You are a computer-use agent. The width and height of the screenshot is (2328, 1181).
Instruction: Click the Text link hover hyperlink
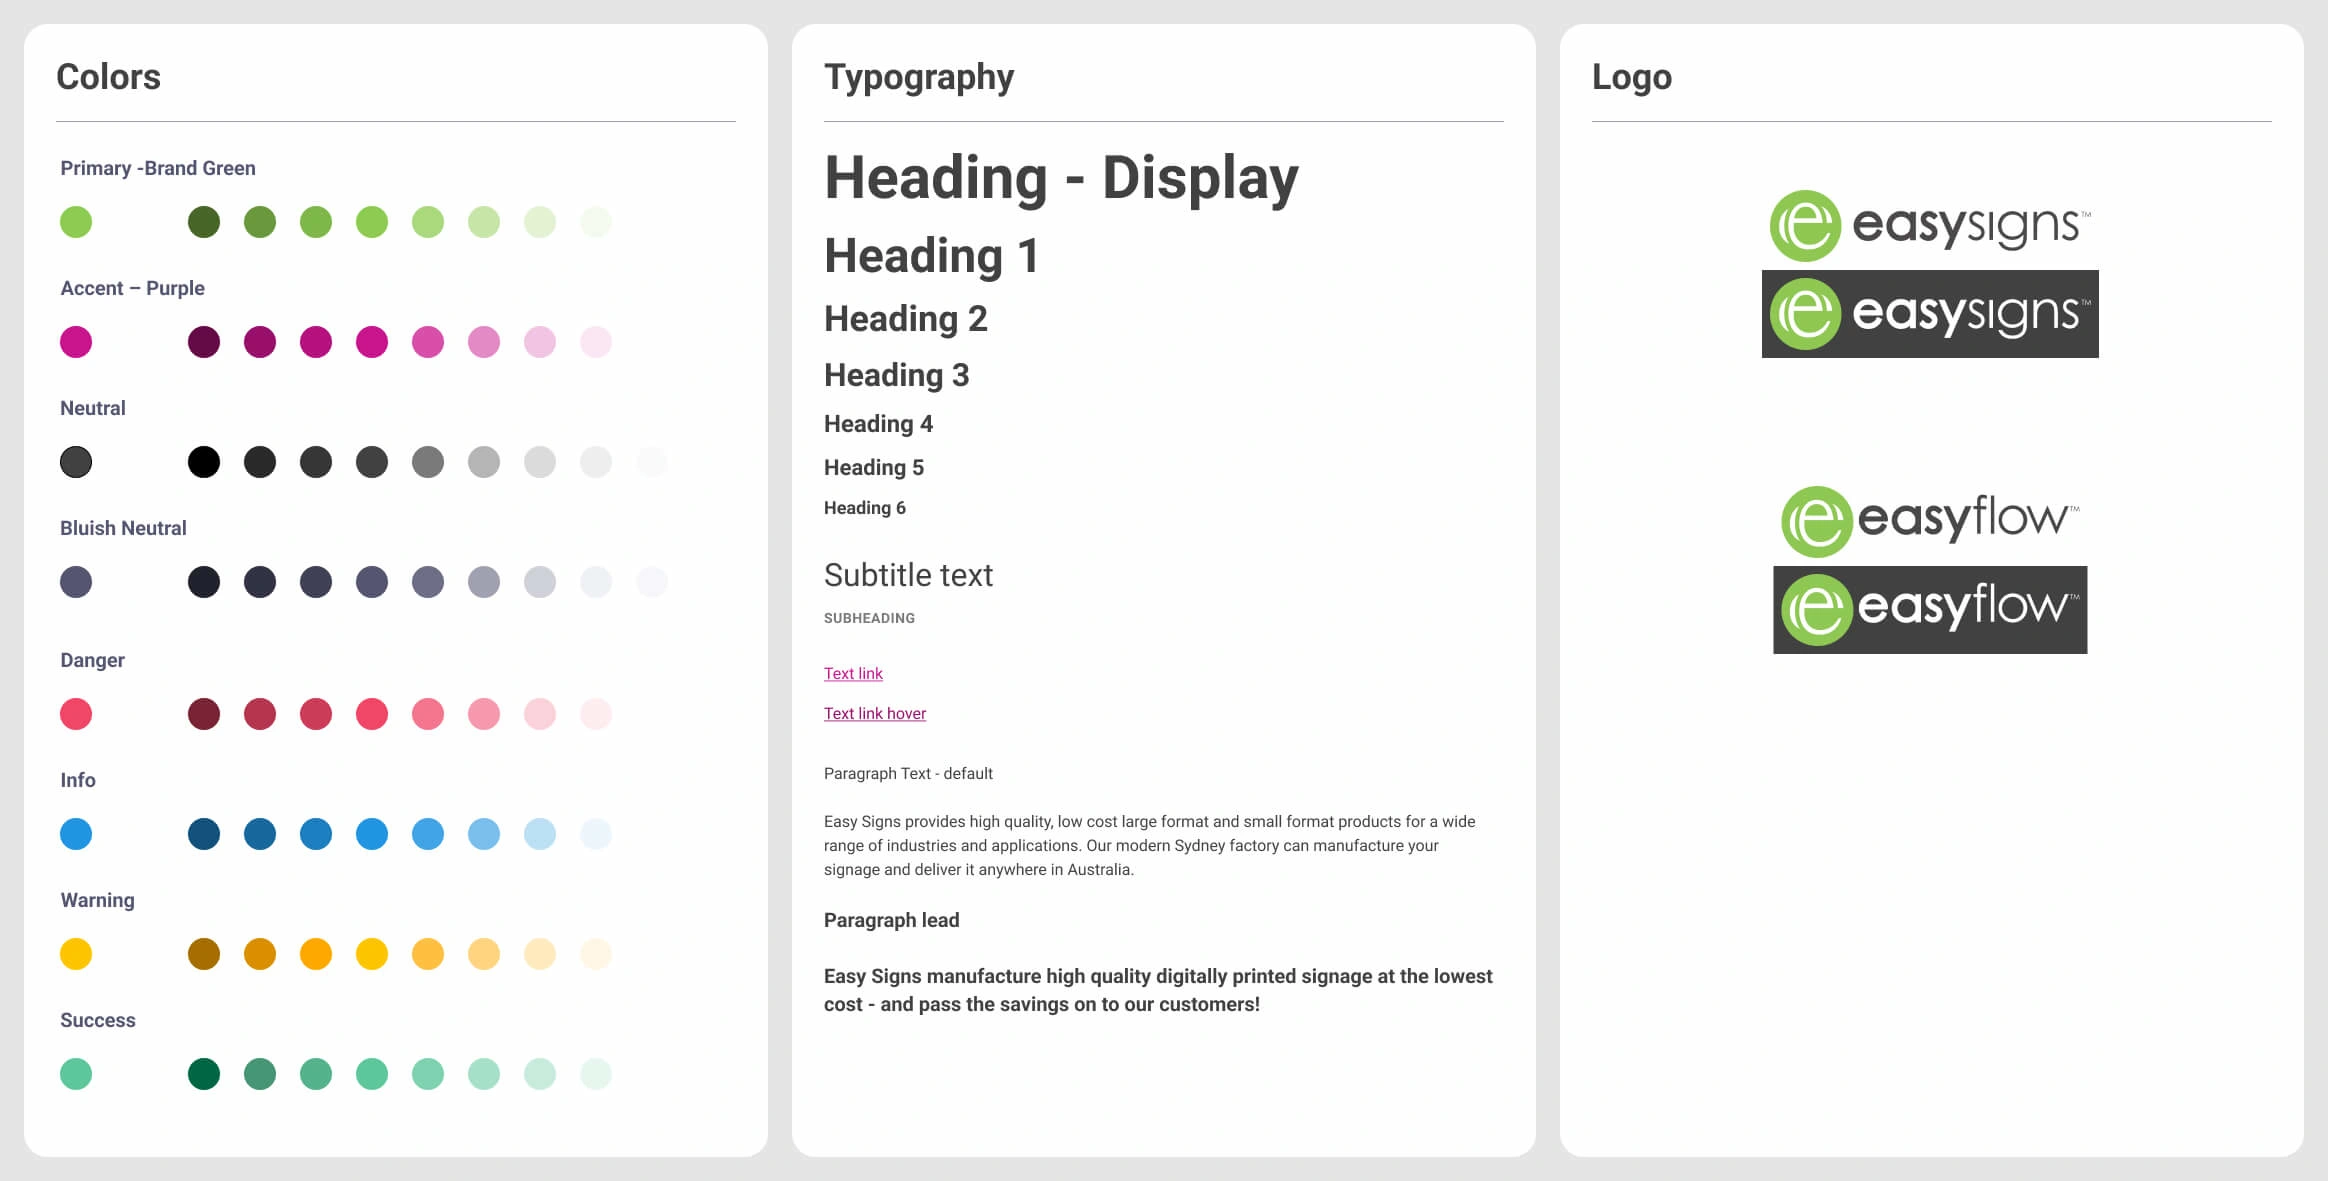point(874,713)
